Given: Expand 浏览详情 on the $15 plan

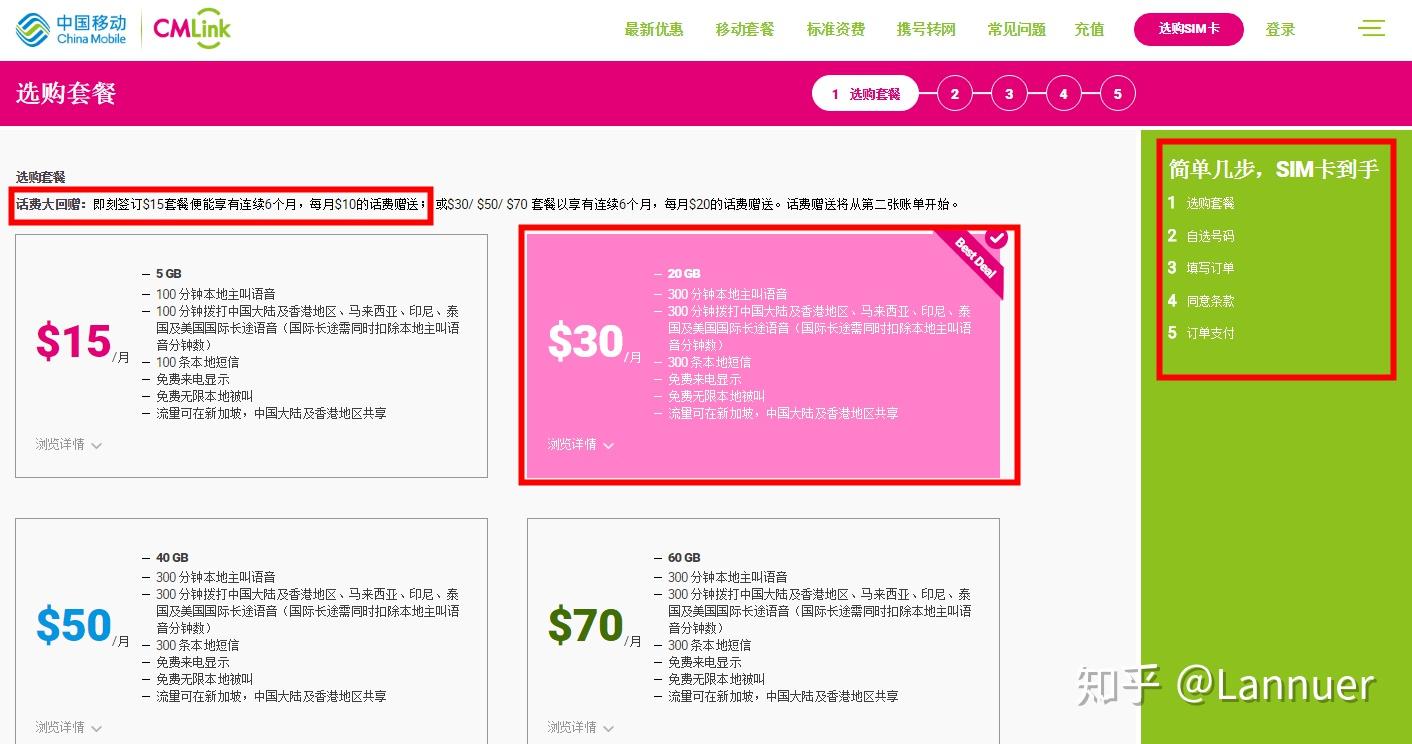Looking at the screenshot, I should [x=69, y=444].
